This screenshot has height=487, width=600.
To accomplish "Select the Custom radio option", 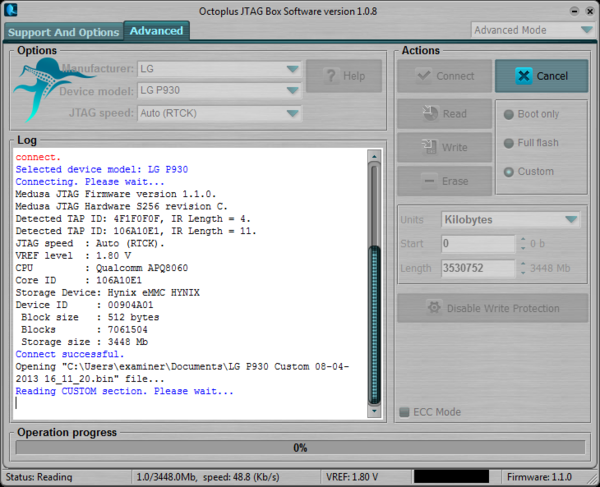I will pos(509,171).
